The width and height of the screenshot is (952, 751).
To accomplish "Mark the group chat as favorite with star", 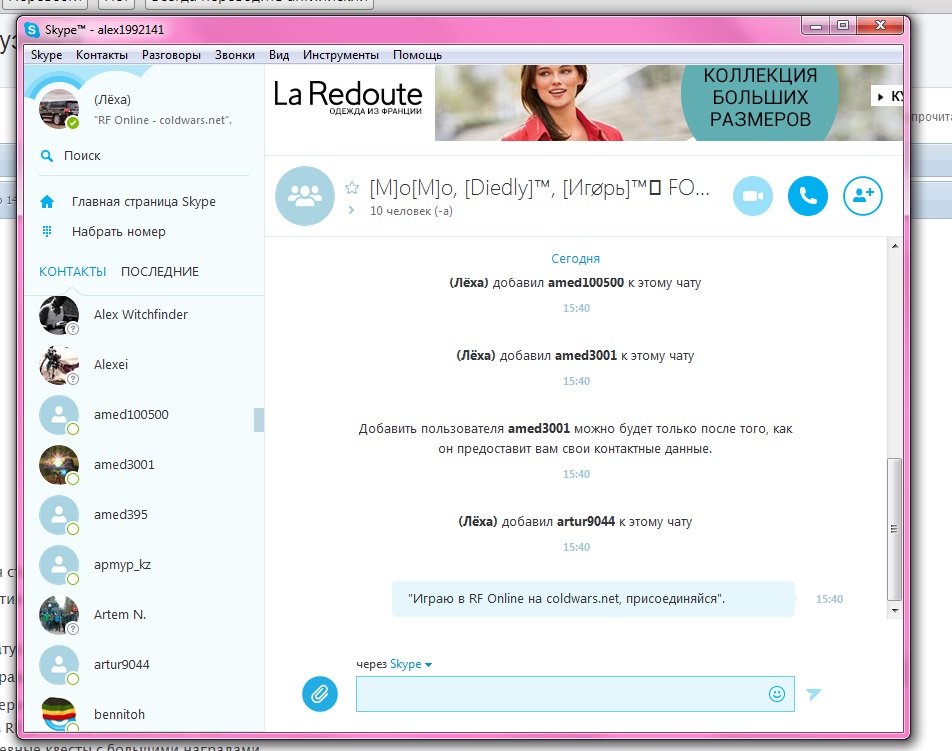I will tap(352, 188).
